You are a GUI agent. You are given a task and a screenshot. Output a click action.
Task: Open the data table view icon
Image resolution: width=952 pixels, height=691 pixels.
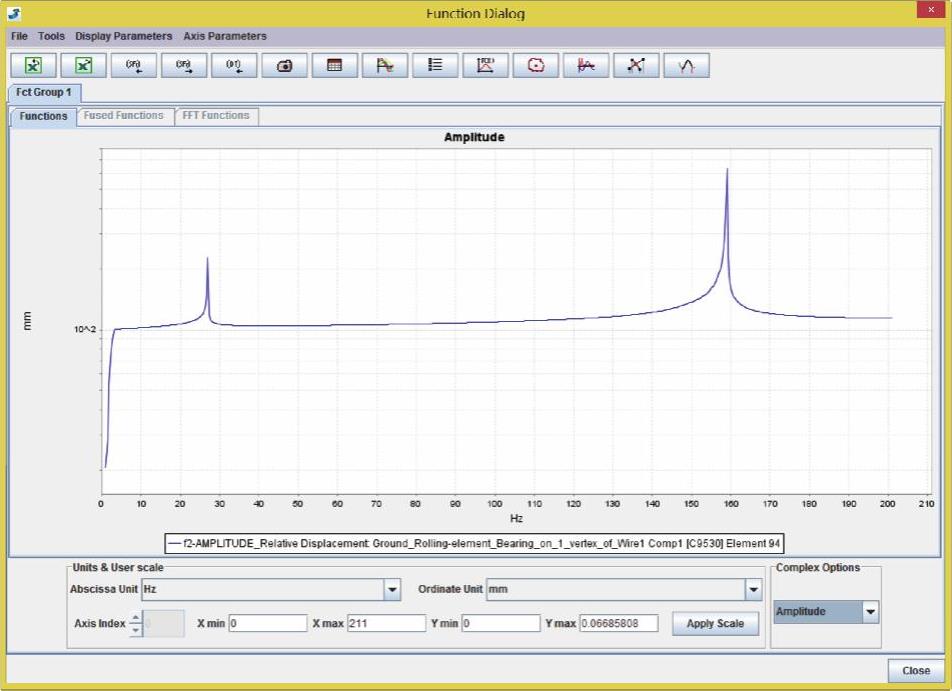click(335, 65)
